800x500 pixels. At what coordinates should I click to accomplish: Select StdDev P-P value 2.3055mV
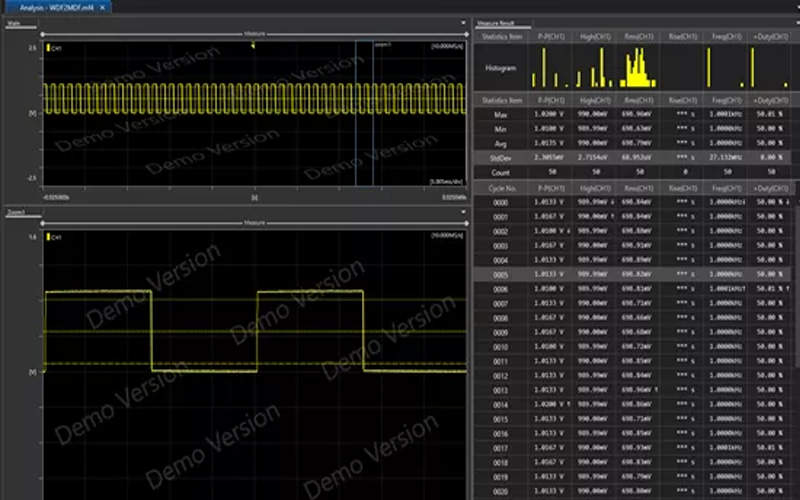(549, 158)
